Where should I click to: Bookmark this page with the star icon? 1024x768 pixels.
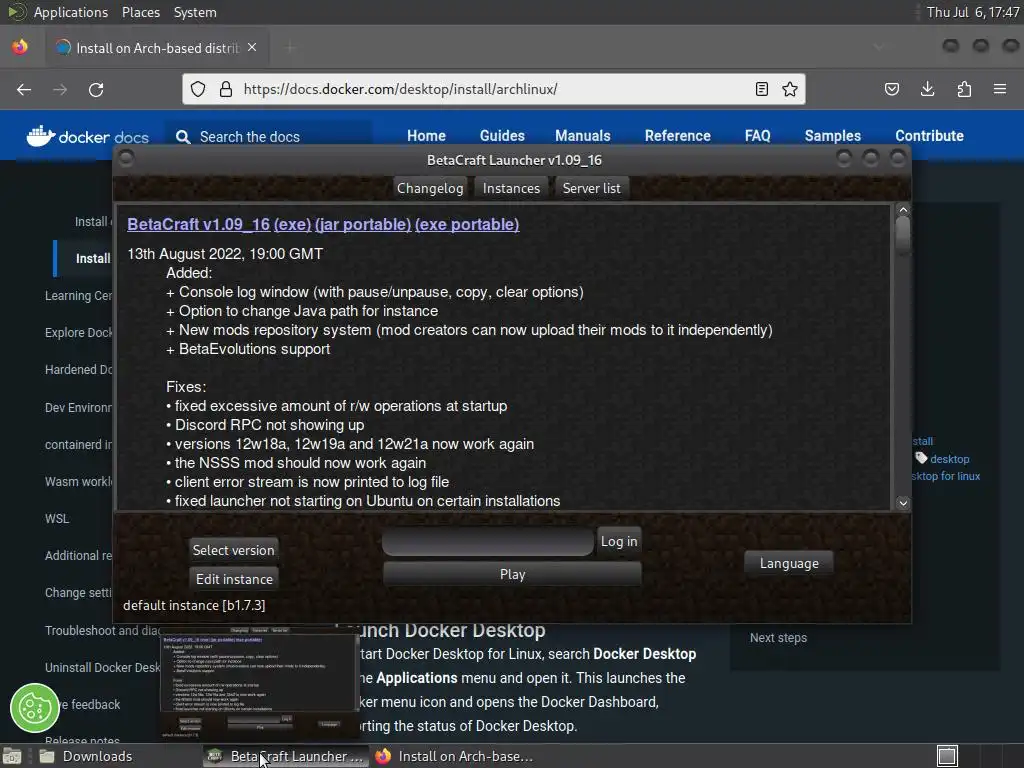(790, 89)
